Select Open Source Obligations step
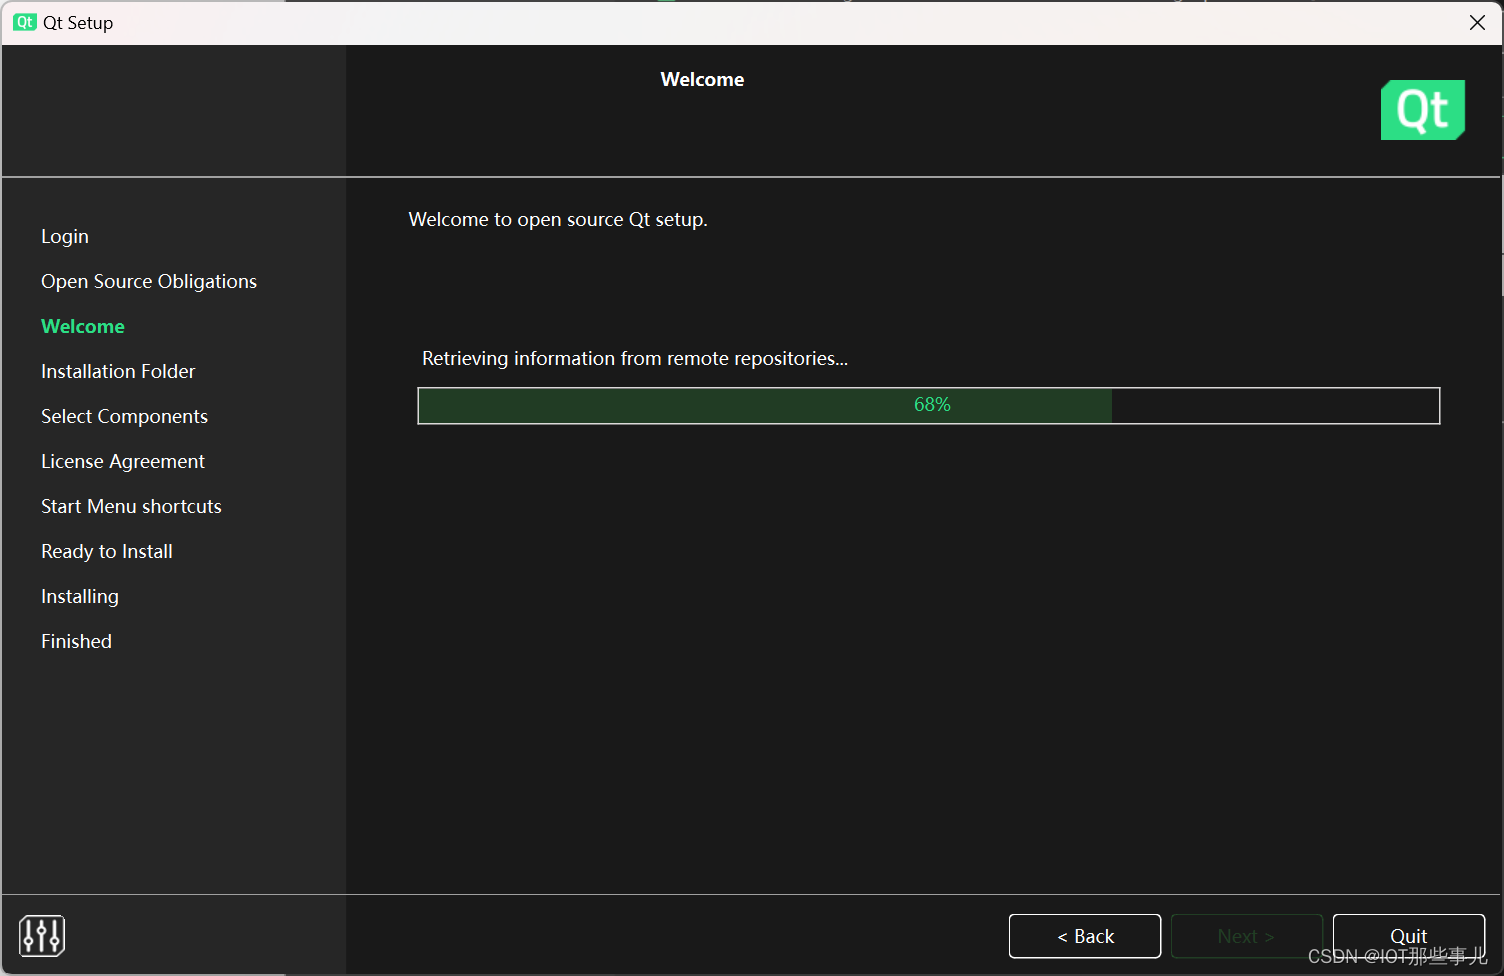The width and height of the screenshot is (1504, 976). pyautogui.click(x=149, y=281)
